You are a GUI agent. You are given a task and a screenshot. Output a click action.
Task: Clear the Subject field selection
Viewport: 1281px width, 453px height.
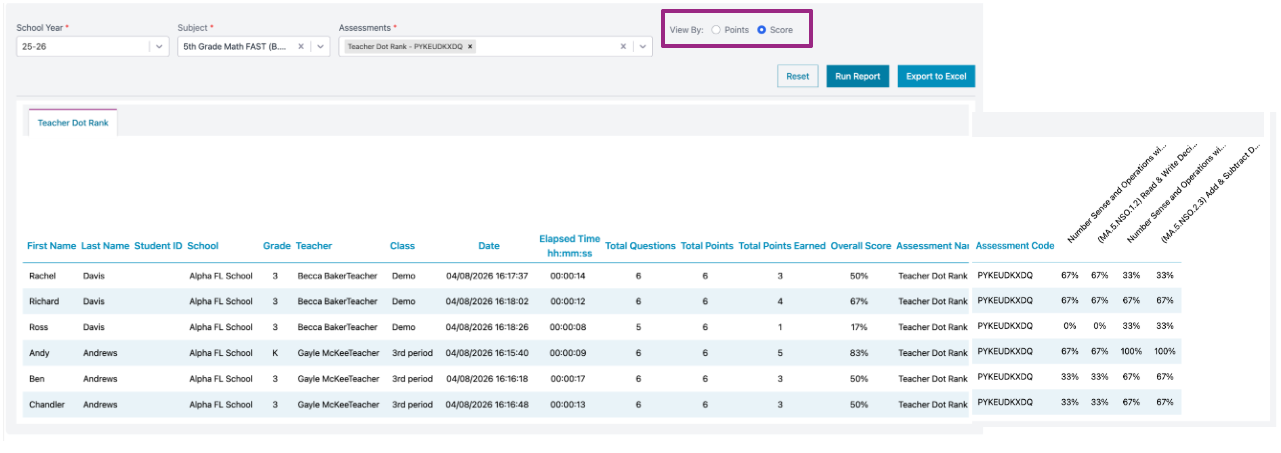point(301,46)
